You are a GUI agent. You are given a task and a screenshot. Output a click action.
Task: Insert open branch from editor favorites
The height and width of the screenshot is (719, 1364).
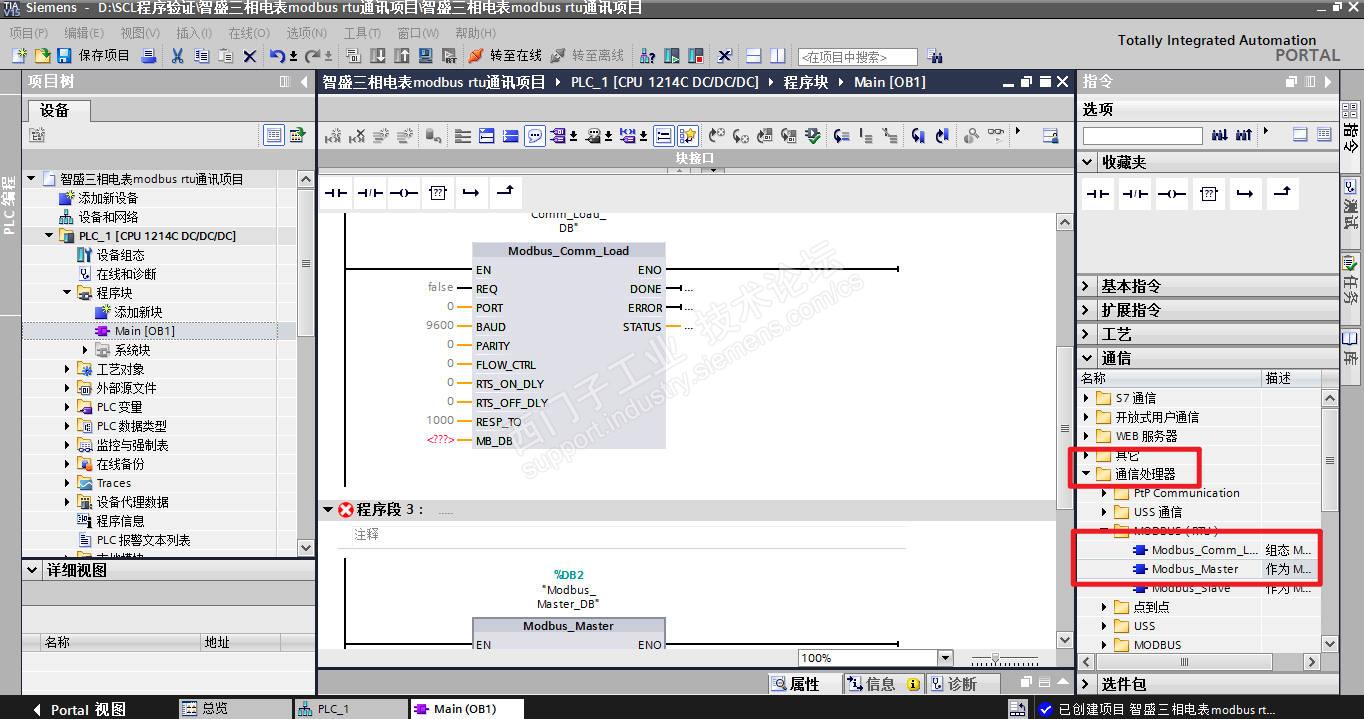[471, 193]
